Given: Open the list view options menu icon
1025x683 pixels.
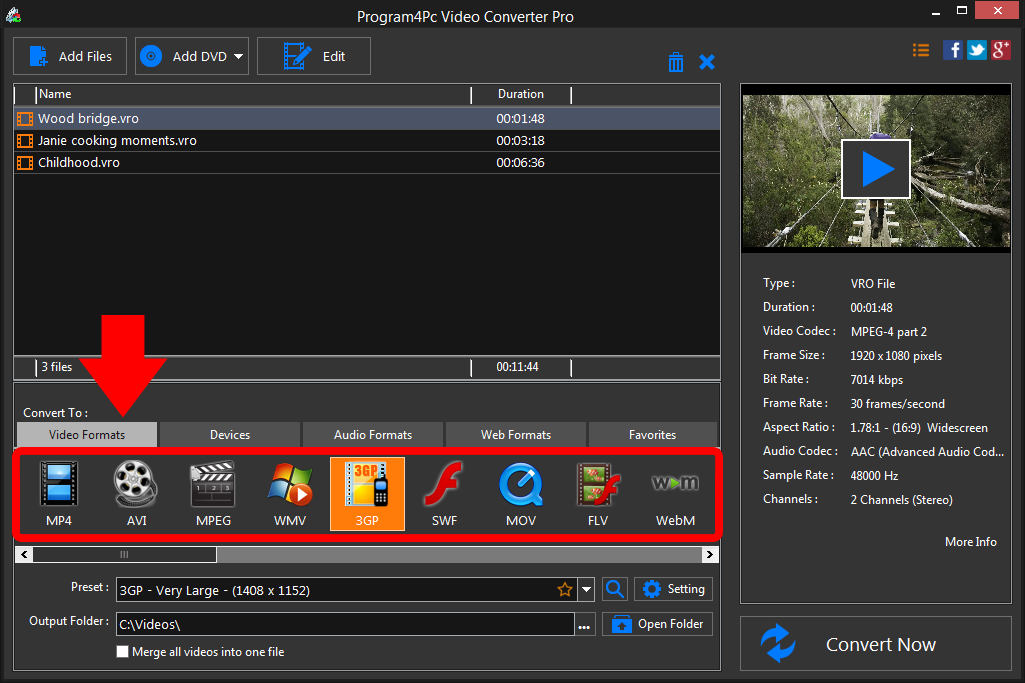Looking at the screenshot, I should pyautogui.click(x=921, y=50).
